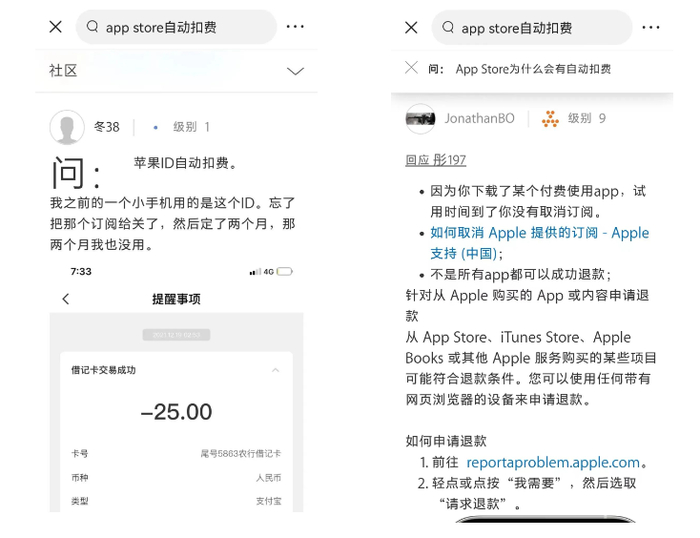Collapse the 借记卡交易成功 card chevron

[x=275, y=370]
